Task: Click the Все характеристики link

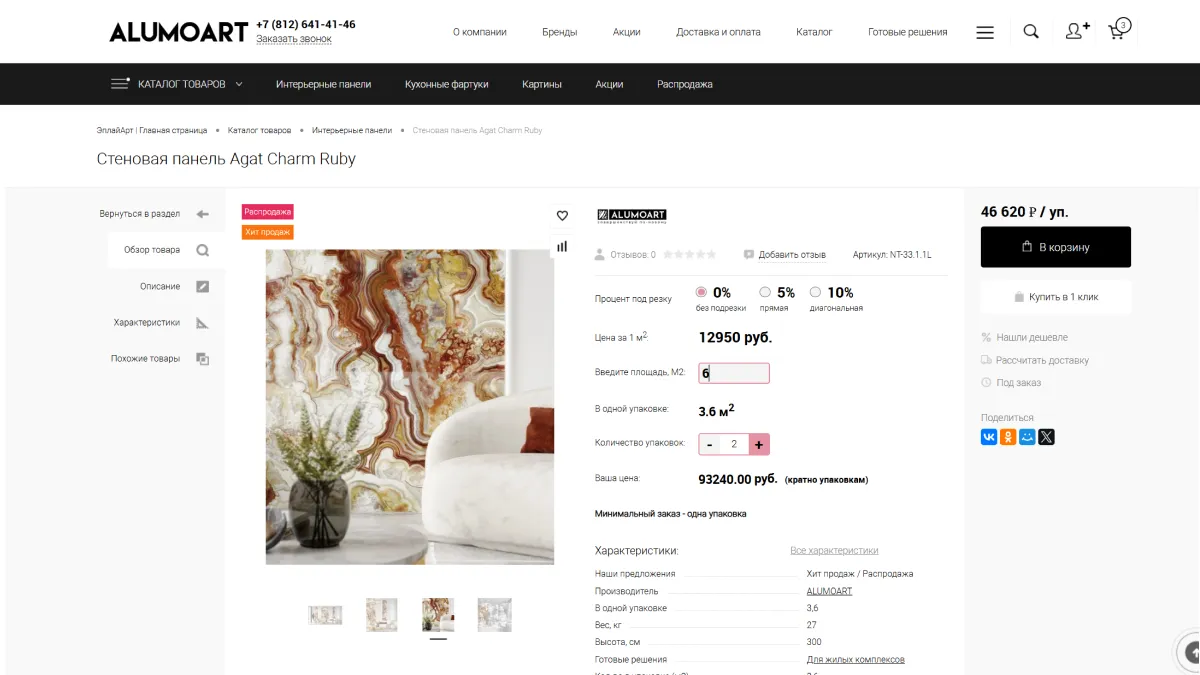Action: click(834, 550)
